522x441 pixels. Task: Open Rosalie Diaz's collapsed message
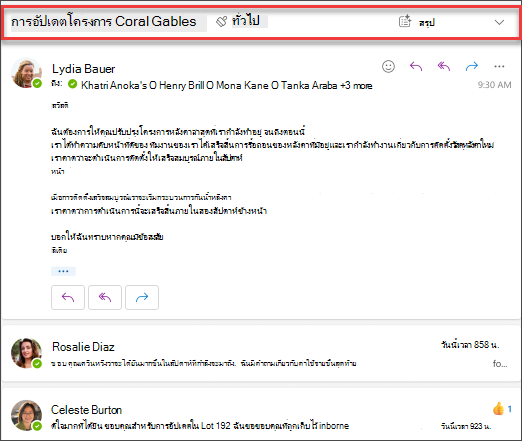coord(261,354)
